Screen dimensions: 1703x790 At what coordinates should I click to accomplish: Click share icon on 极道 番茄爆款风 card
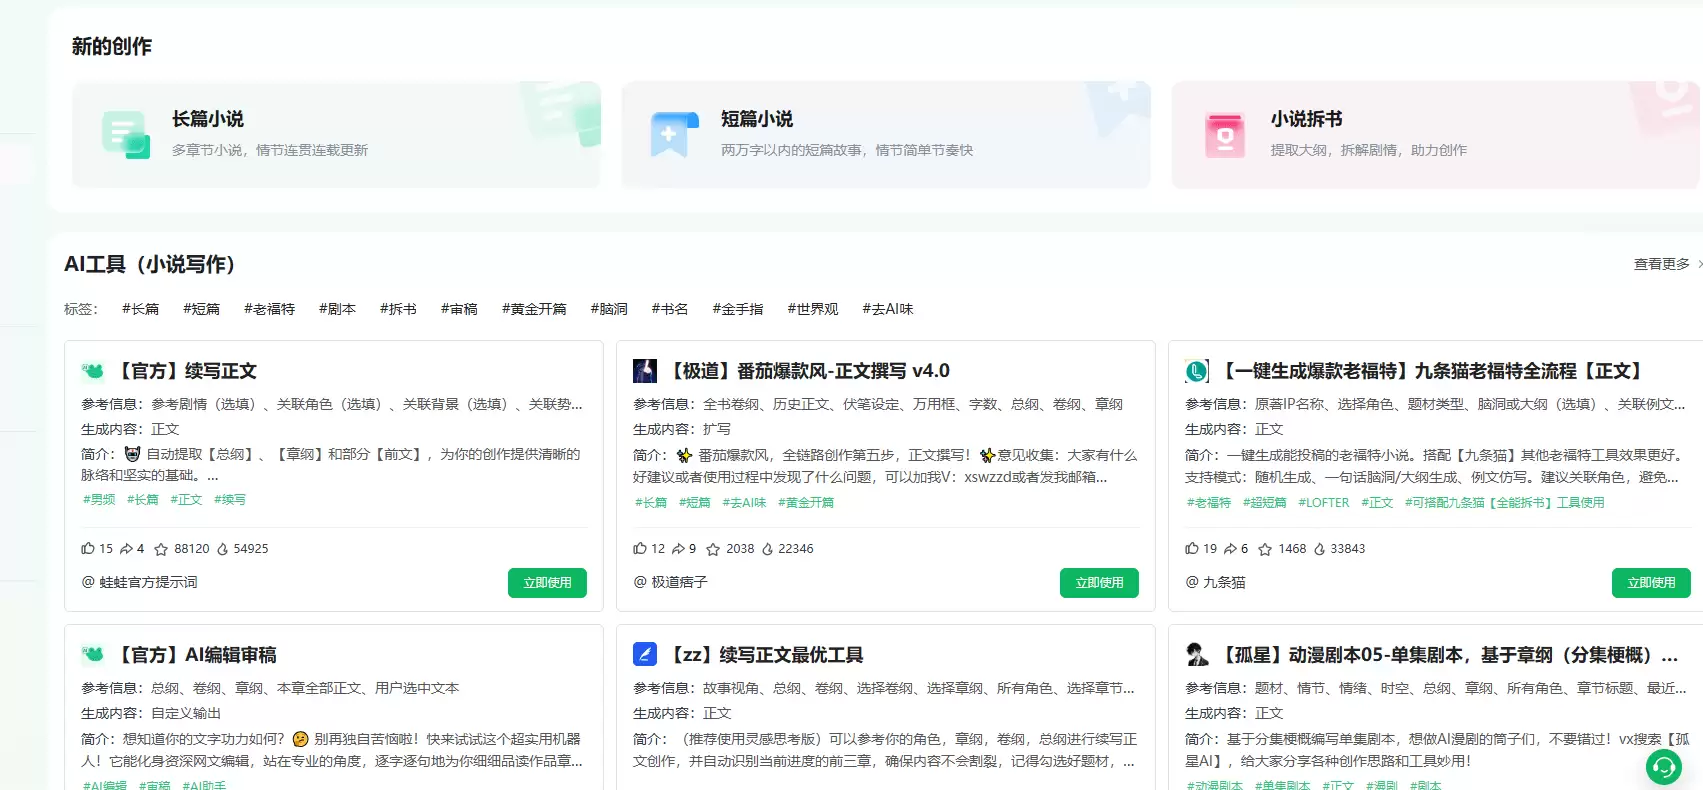[x=678, y=548]
